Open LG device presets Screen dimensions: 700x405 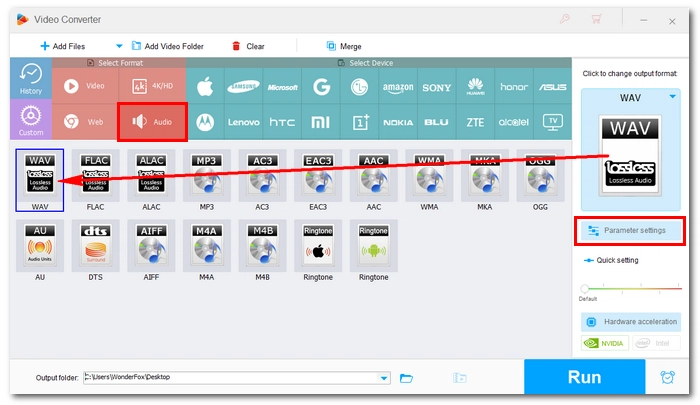pos(359,86)
